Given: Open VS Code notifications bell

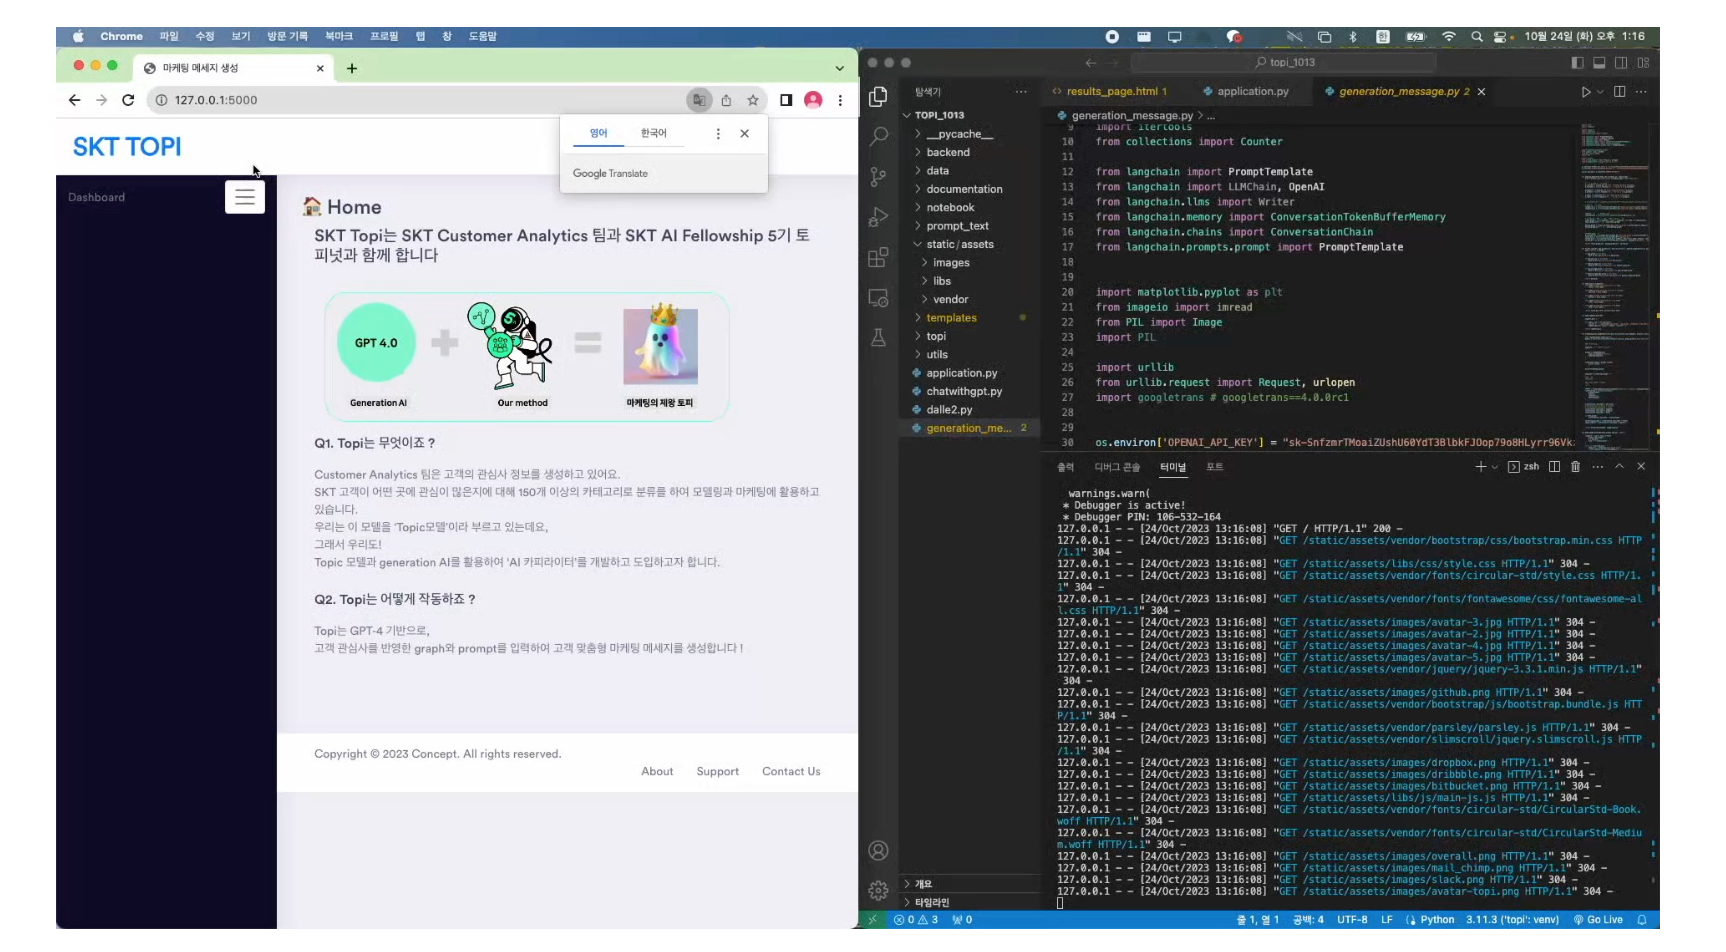Looking at the screenshot, I should tap(1641, 920).
